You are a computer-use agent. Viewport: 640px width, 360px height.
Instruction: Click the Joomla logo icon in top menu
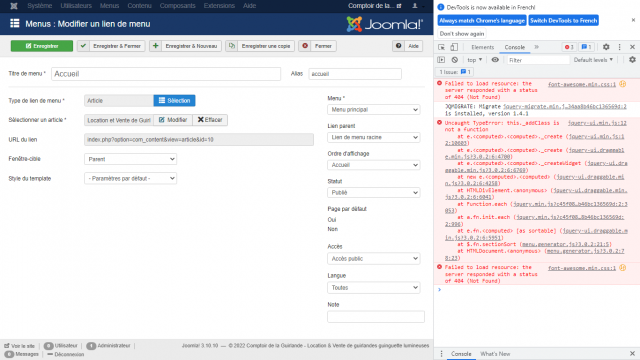point(14,6)
